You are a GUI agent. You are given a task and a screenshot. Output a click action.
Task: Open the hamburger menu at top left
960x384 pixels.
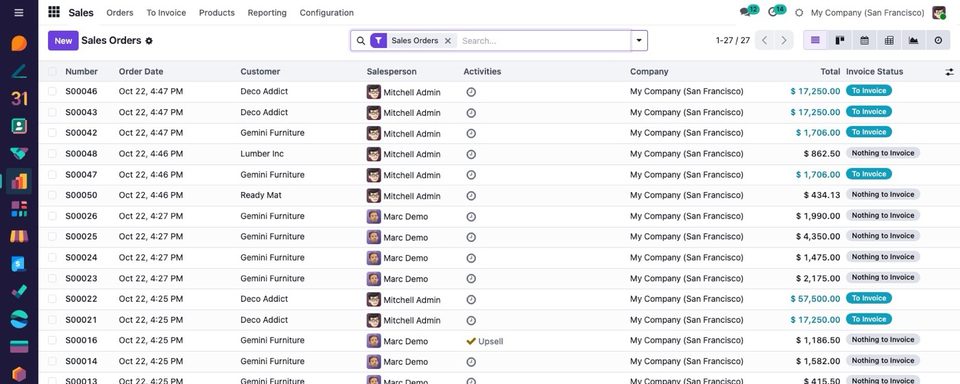click(x=19, y=12)
